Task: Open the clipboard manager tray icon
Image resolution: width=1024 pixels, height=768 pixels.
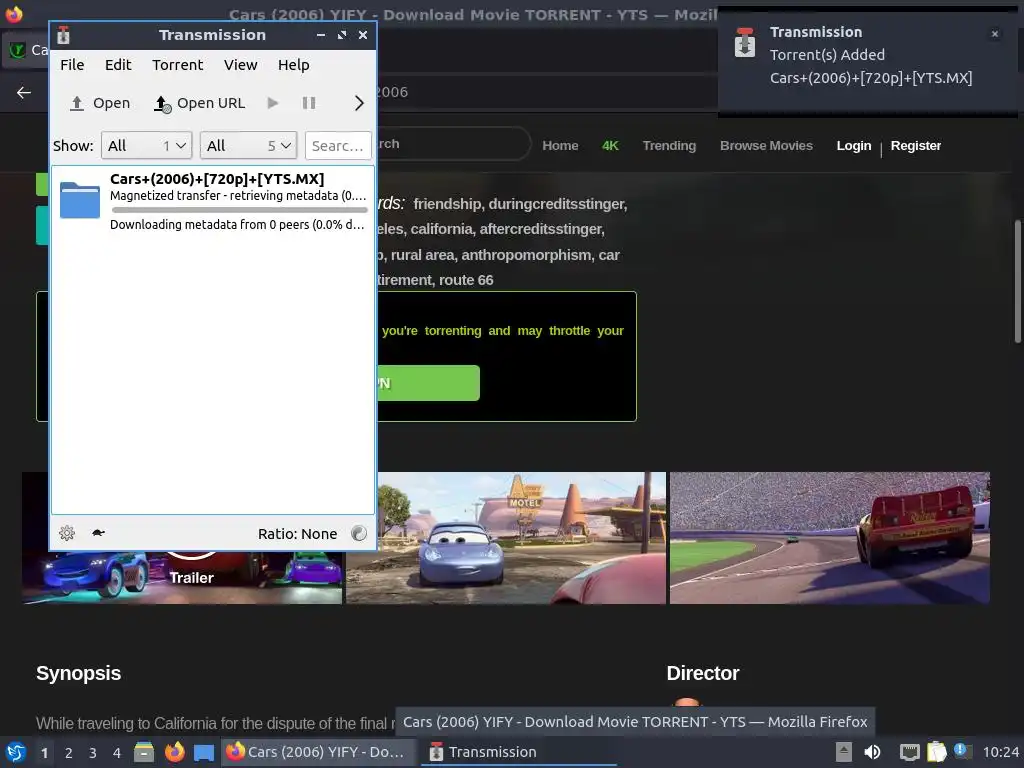Action: tap(936, 752)
